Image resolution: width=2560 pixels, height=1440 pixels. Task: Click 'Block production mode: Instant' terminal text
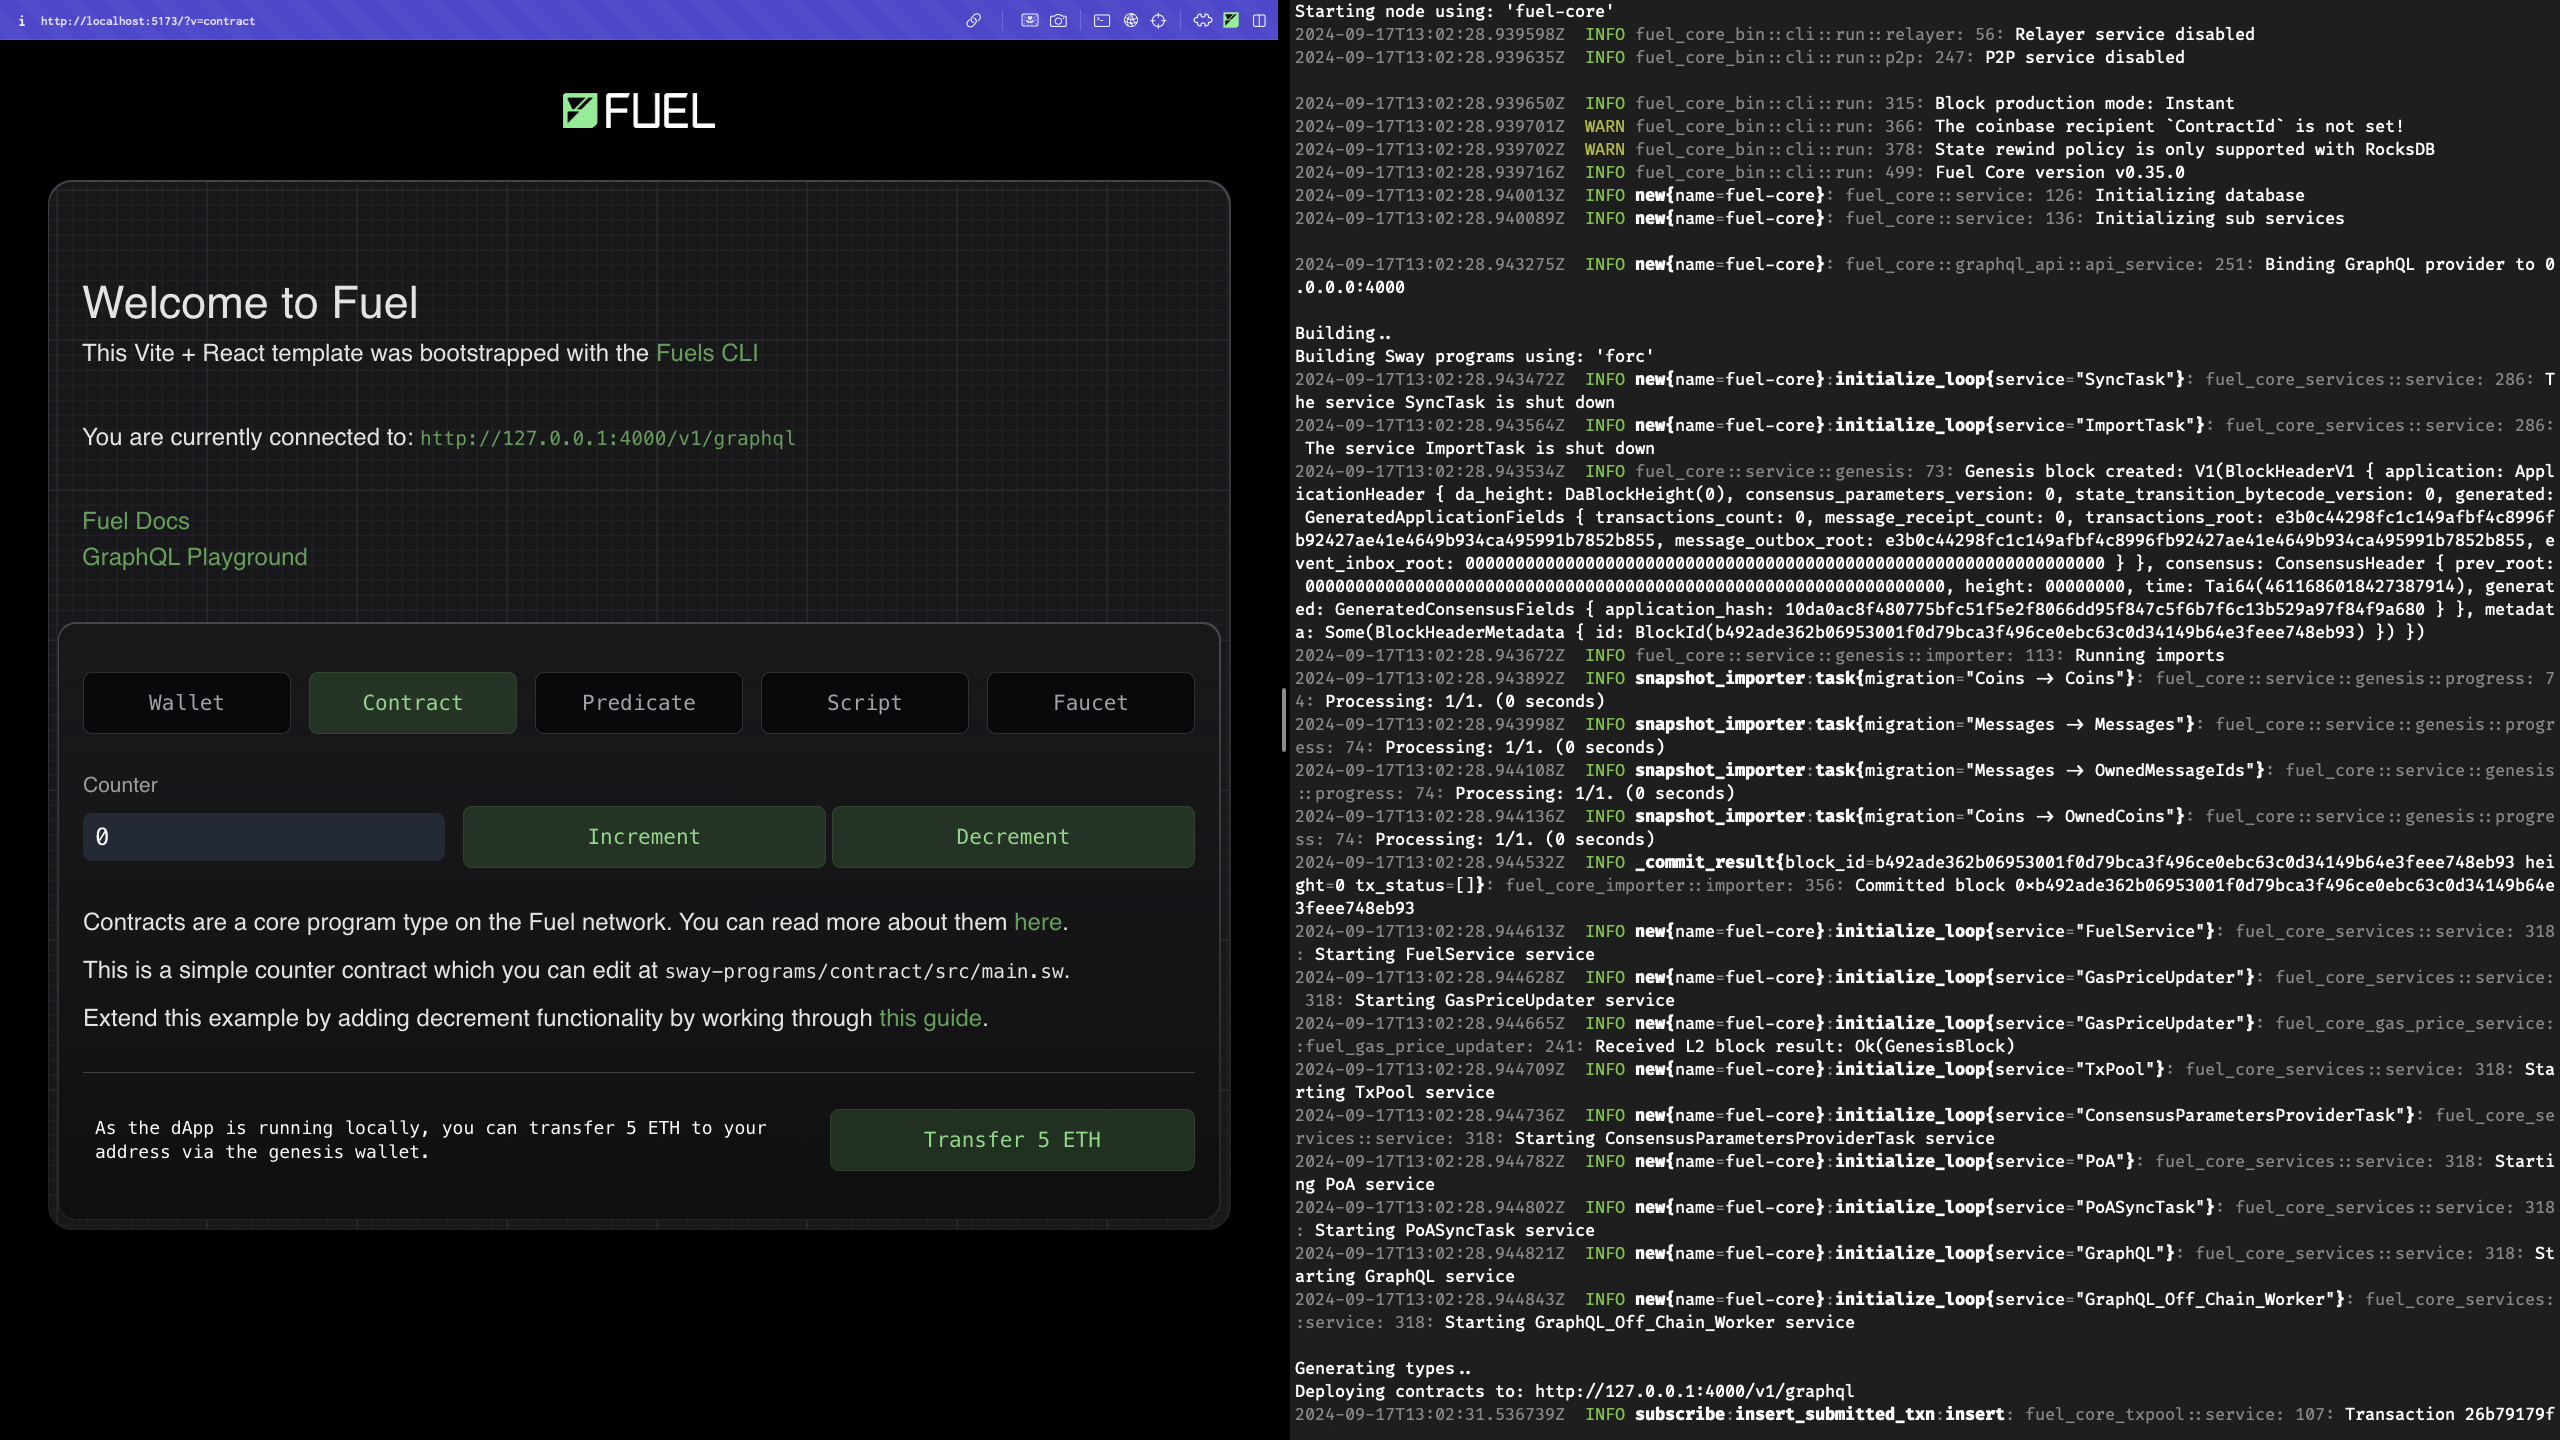[2085, 103]
